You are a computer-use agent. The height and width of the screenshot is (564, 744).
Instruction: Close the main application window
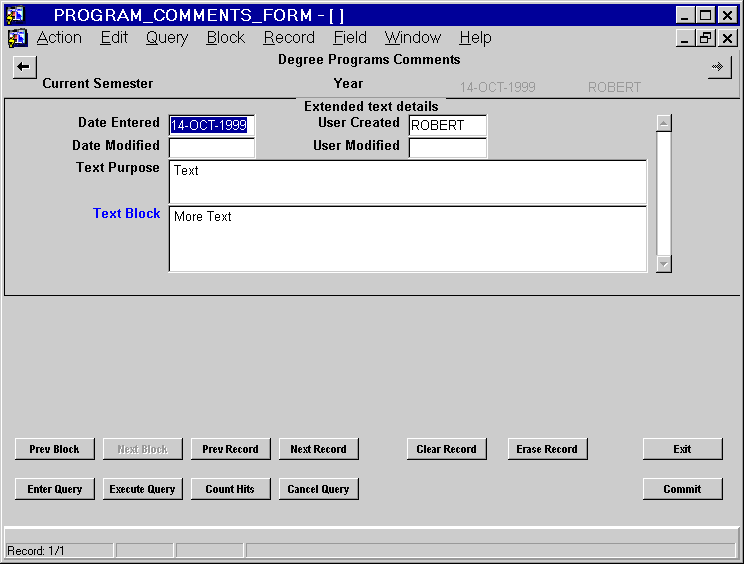(x=727, y=15)
